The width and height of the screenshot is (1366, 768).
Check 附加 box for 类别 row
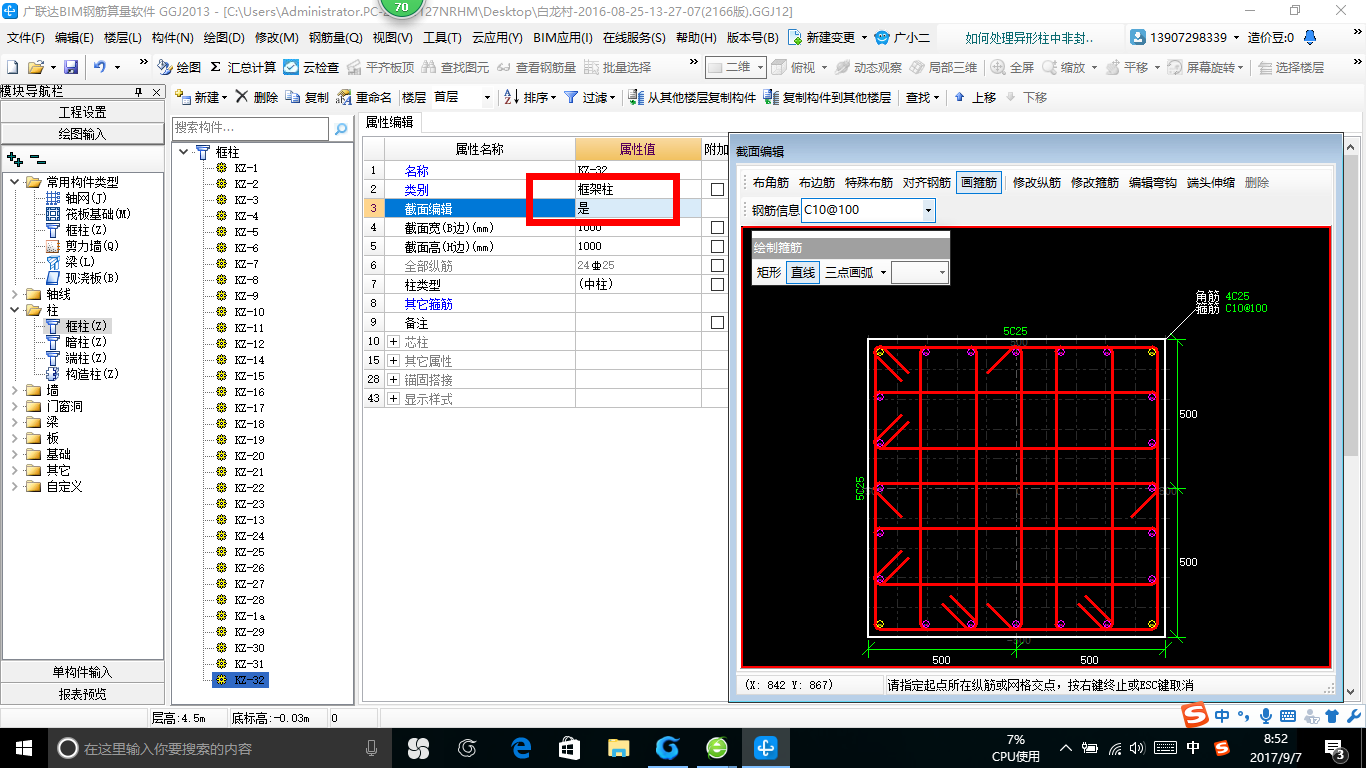click(x=717, y=189)
